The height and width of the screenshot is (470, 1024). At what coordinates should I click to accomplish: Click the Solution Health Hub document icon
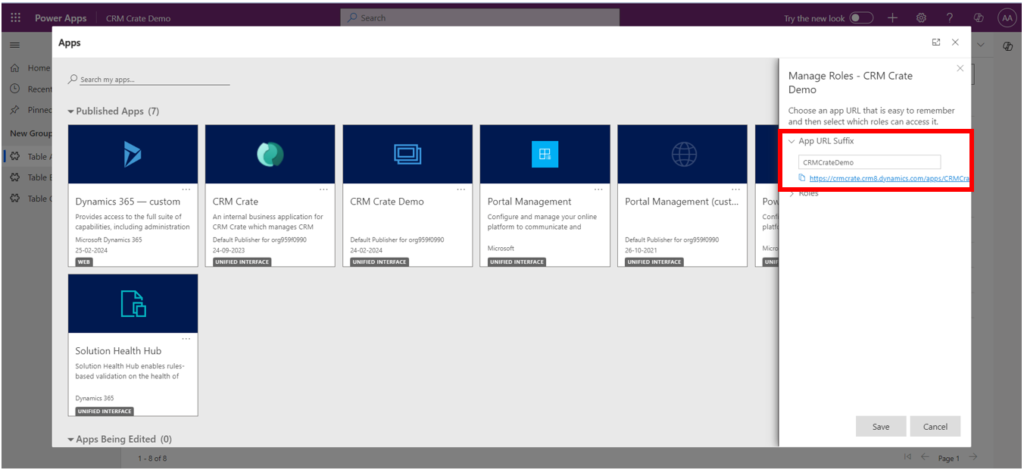pos(133,304)
